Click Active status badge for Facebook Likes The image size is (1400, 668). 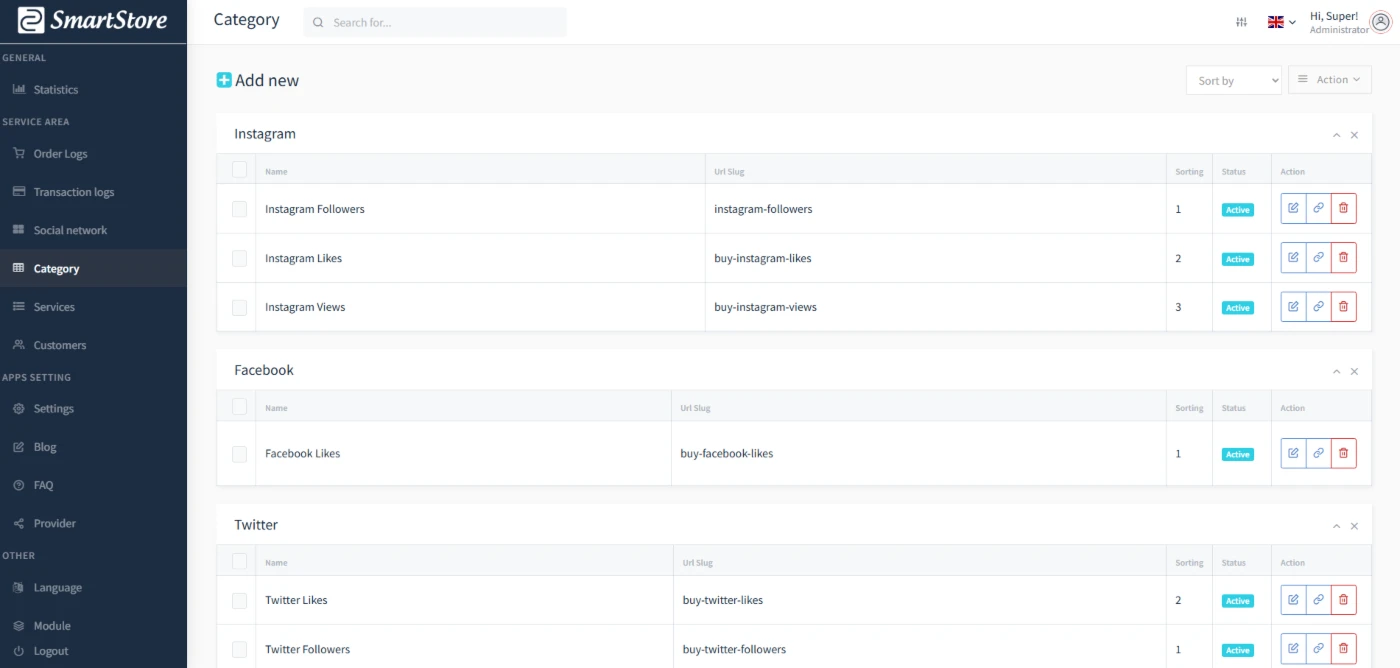coord(1238,454)
